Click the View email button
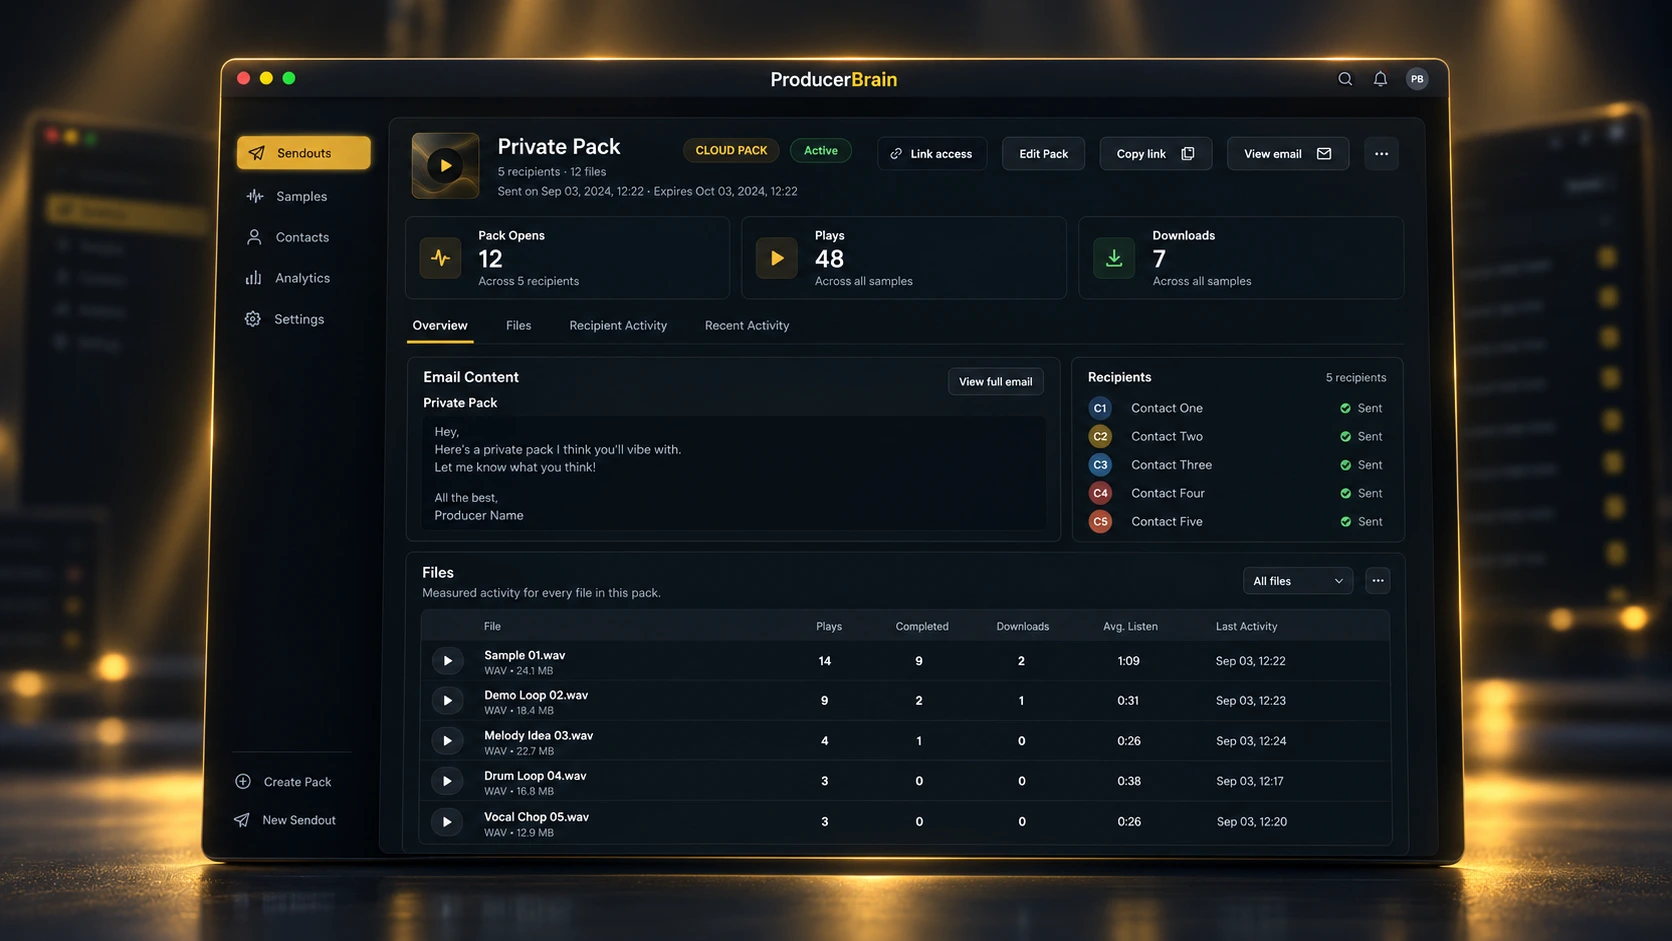Image resolution: width=1672 pixels, height=941 pixels. (x=1287, y=154)
